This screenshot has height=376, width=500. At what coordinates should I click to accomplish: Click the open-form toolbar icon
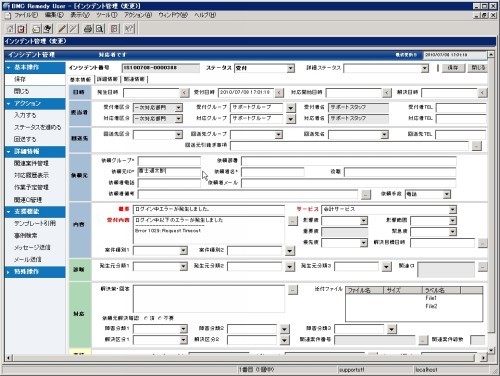(36, 29)
